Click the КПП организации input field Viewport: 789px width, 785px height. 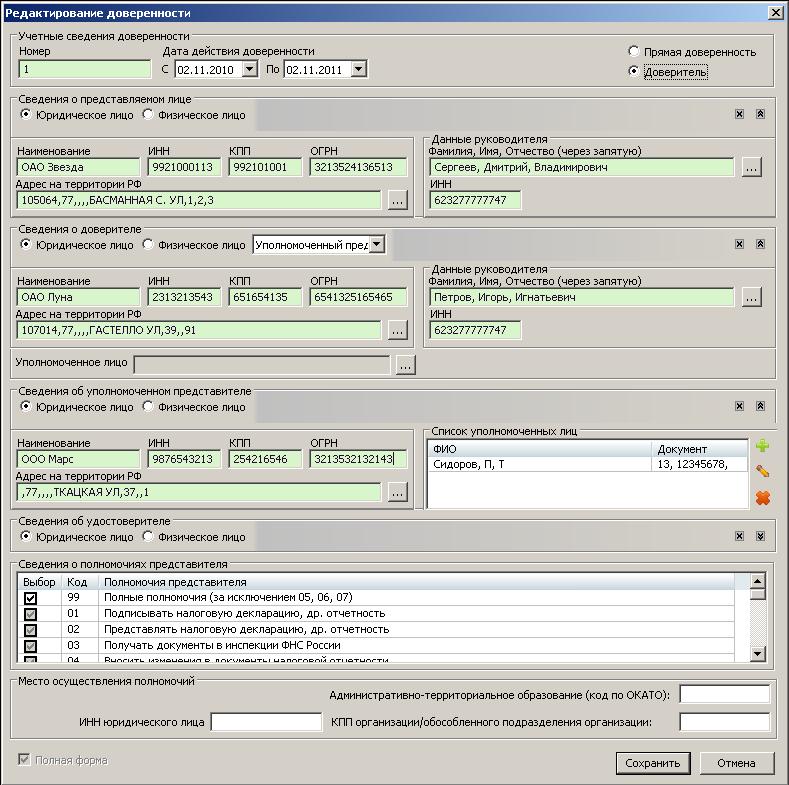(725, 722)
